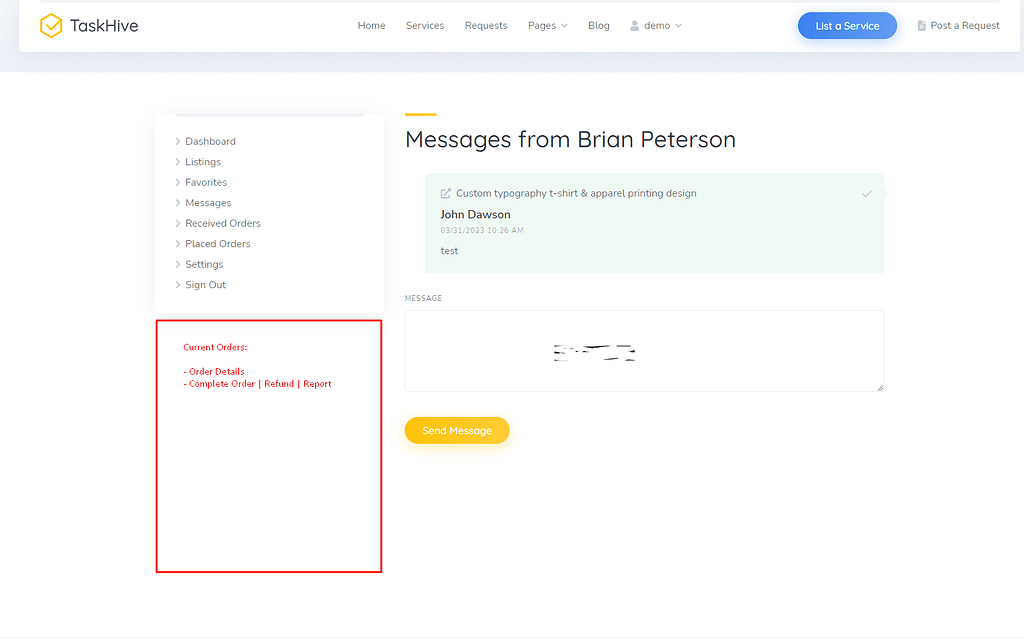This screenshot has height=641, width=1024.
Task: Click the arrow icon beside Received Orders
Action: (178, 223)
